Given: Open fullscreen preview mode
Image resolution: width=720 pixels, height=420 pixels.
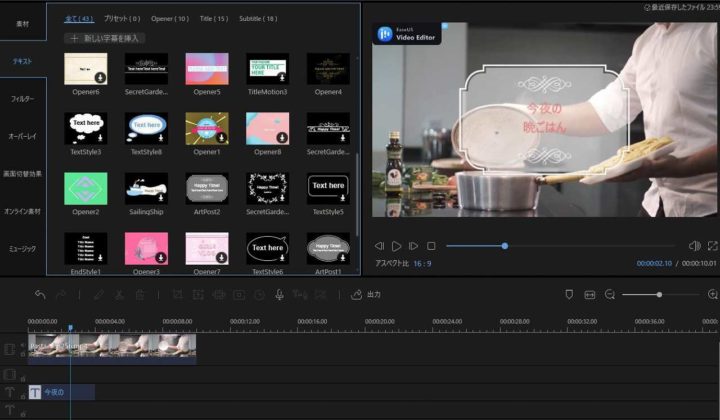Looking at the screenshot, I should (712, 246).
